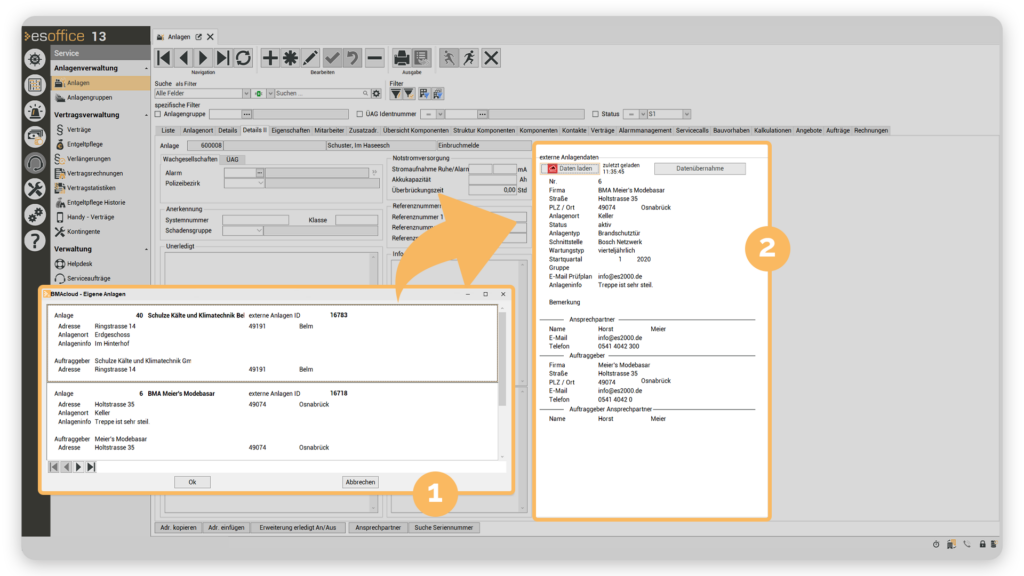This screenshot has height=576, width=1024.
Task: Undo changes with the curved arrow icon
Action: (x=353, y=58)
